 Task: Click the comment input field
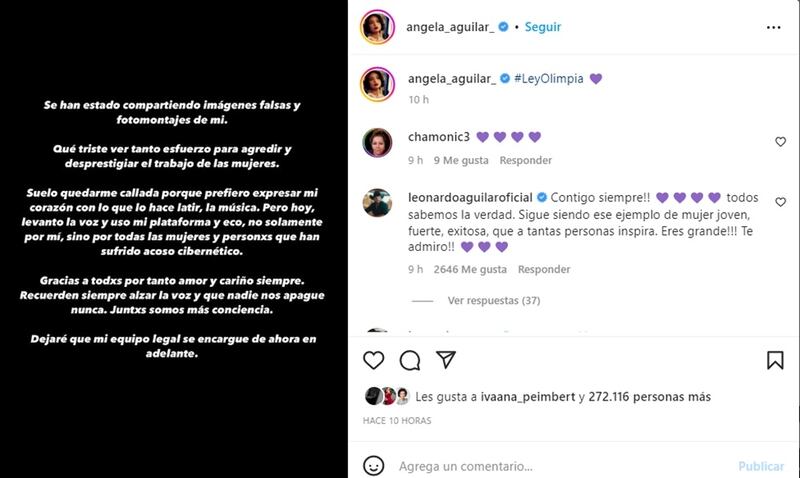click(x=561, y=466)
